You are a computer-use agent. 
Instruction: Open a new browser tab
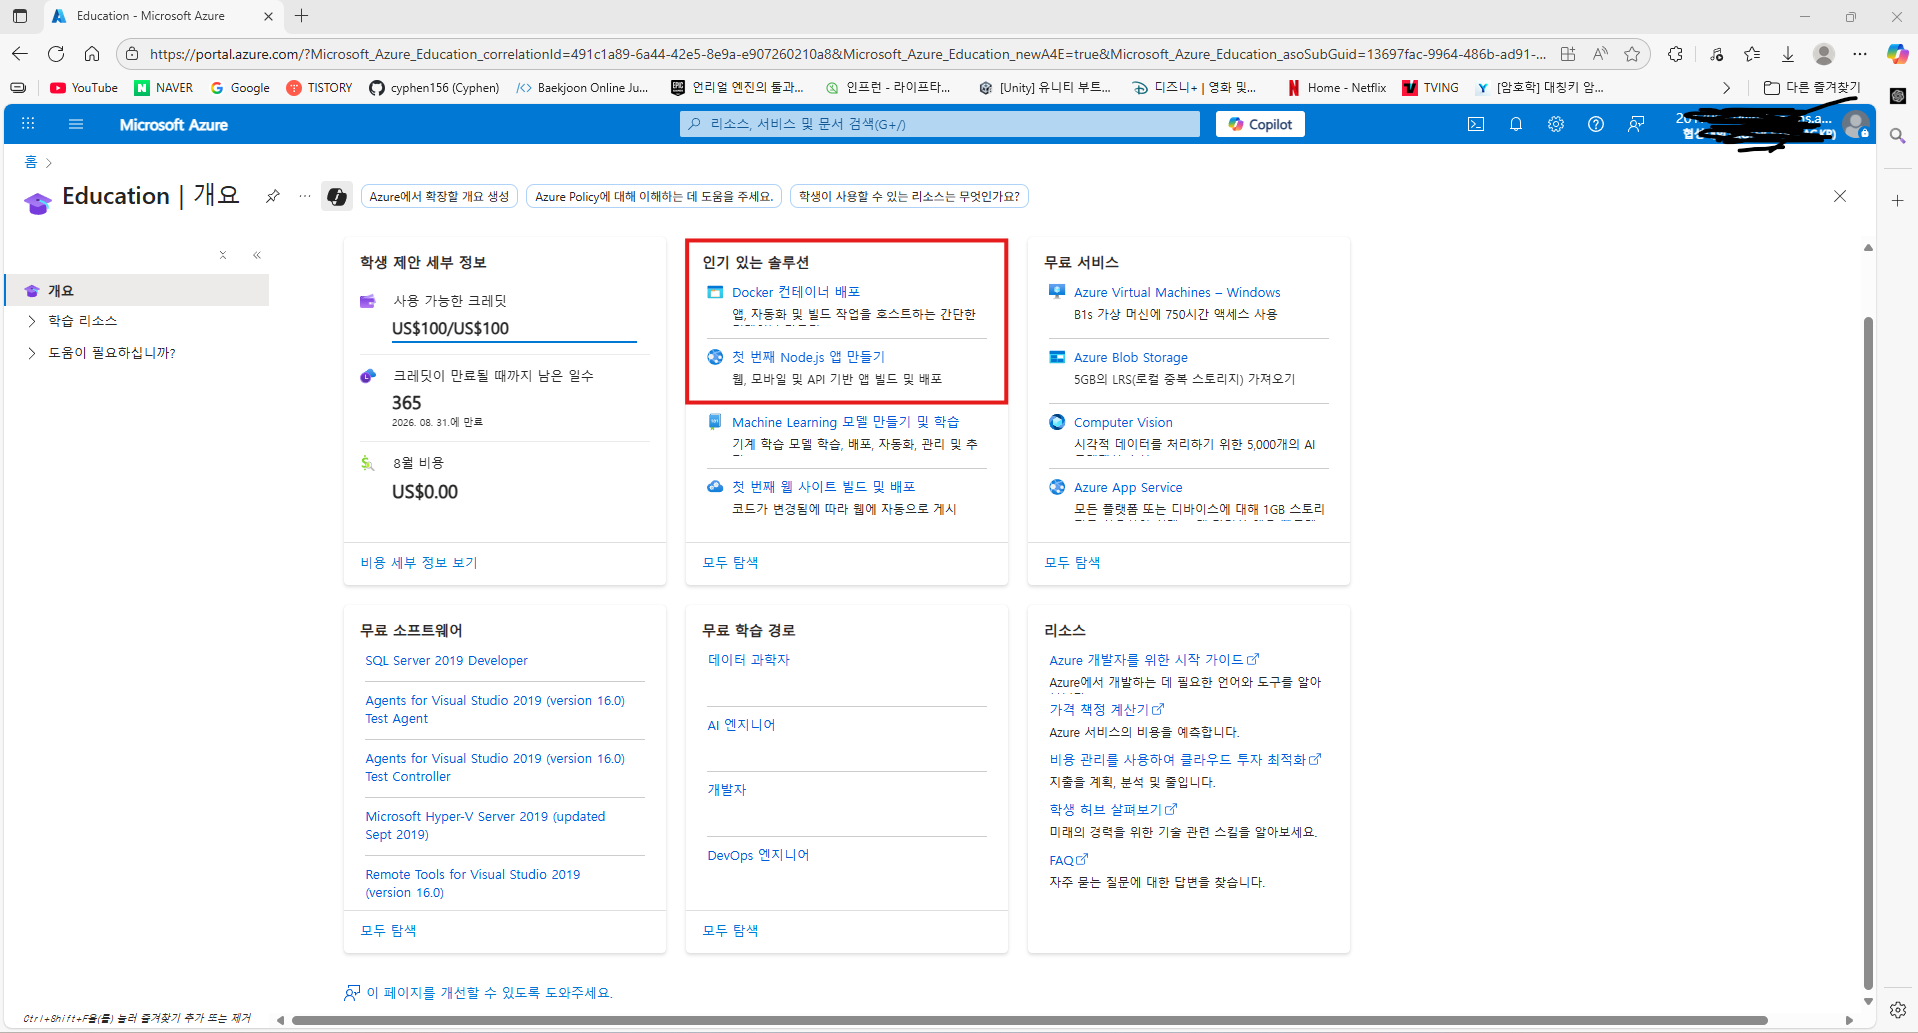(302, 16)
